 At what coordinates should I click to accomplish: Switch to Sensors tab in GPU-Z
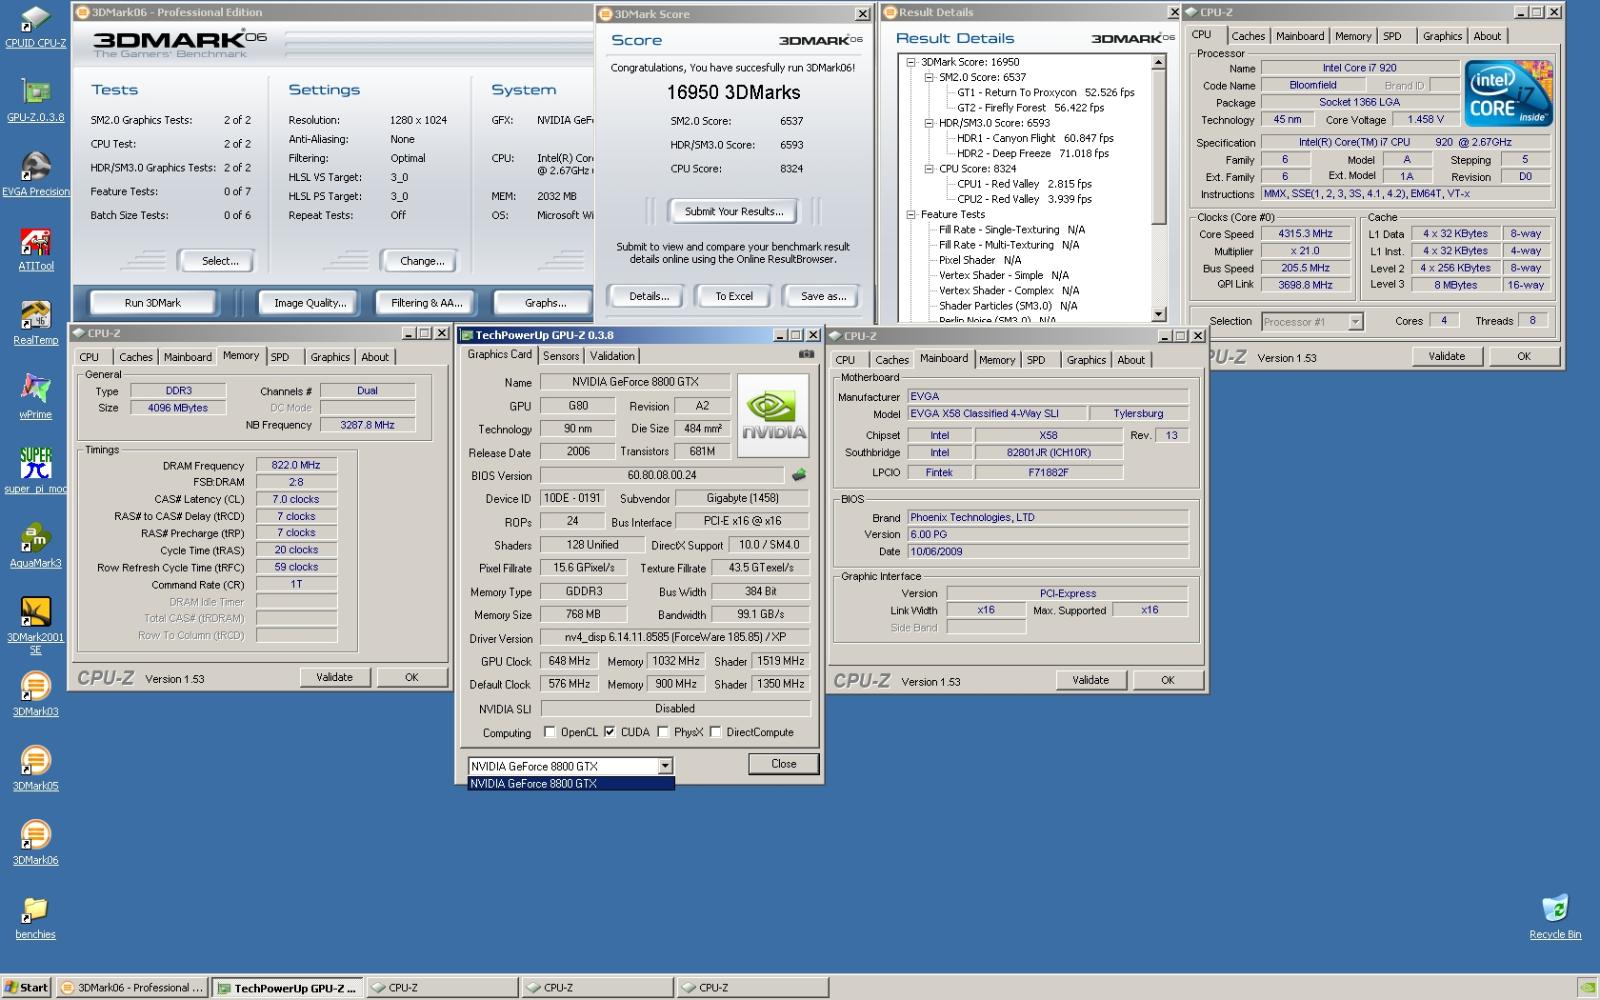pyautogui.click(x=561, y=356)
